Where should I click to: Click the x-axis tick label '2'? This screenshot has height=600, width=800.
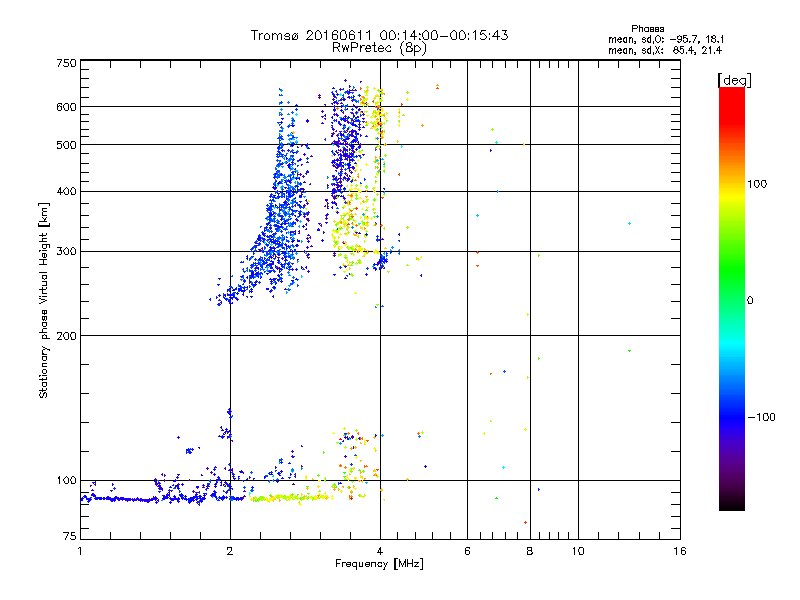(230, 551)
